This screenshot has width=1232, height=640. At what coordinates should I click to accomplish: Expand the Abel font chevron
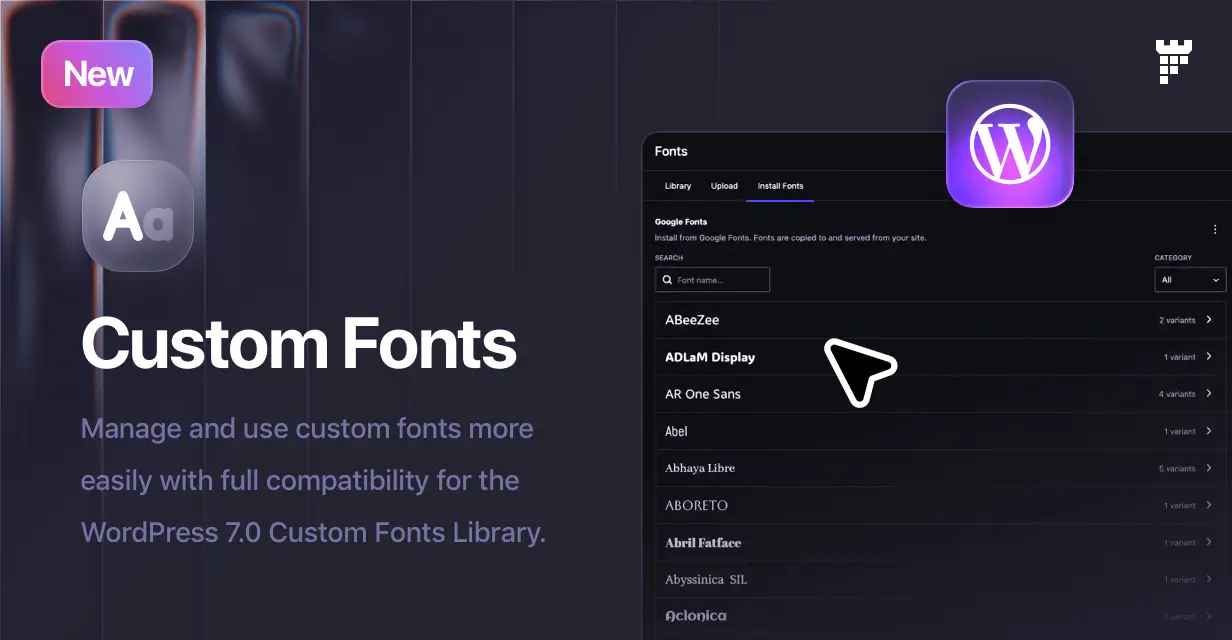pyautogui.click(x=1209, y=431)
